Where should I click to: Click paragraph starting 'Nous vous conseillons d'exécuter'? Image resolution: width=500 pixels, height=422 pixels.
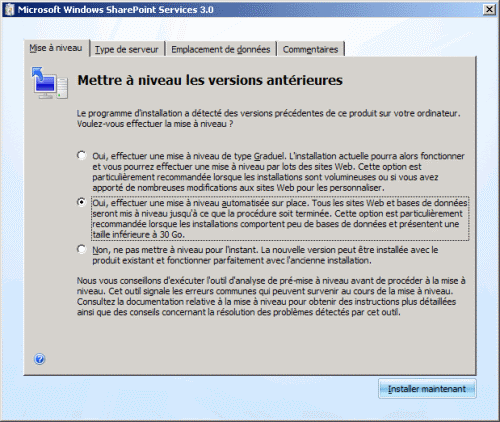click(x=271, y=296)
